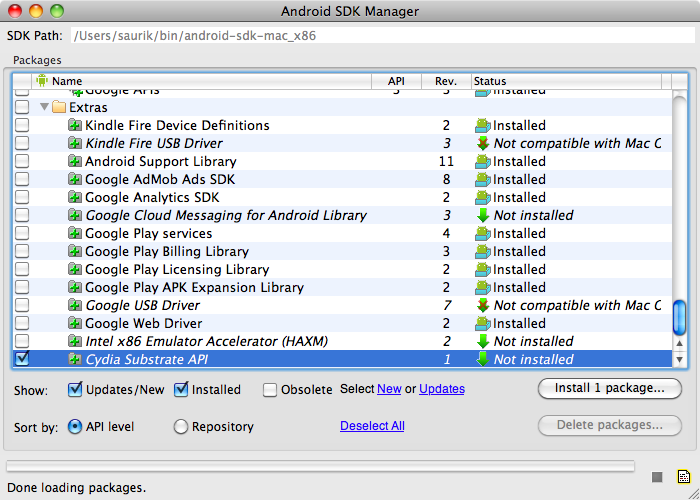Check the Google Play services checkbox

22,233
